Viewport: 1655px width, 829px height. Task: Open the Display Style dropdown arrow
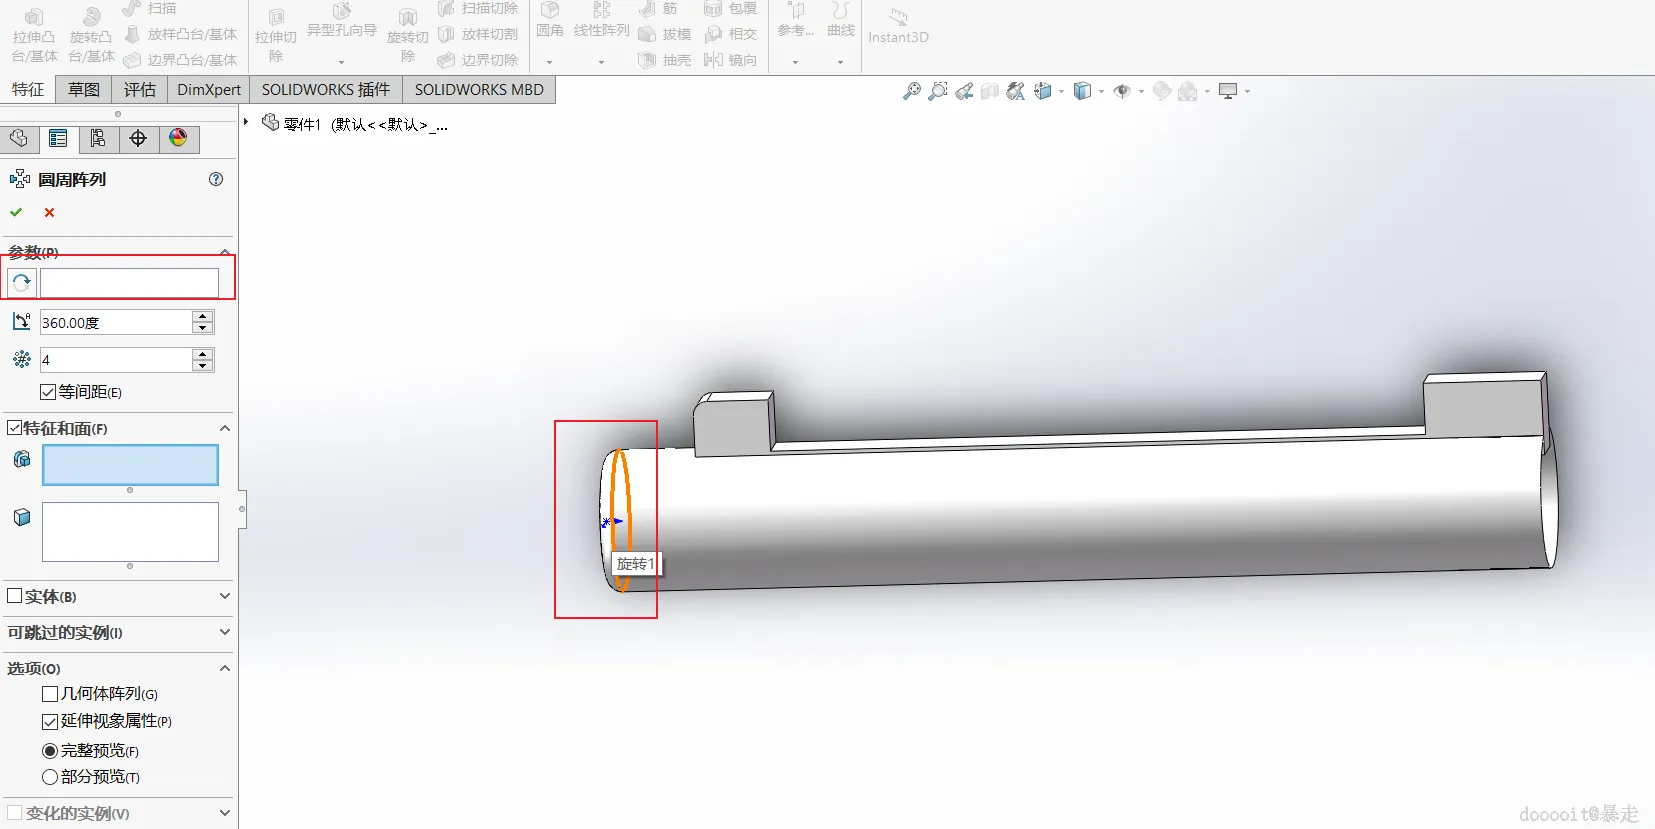(1101, 92)
